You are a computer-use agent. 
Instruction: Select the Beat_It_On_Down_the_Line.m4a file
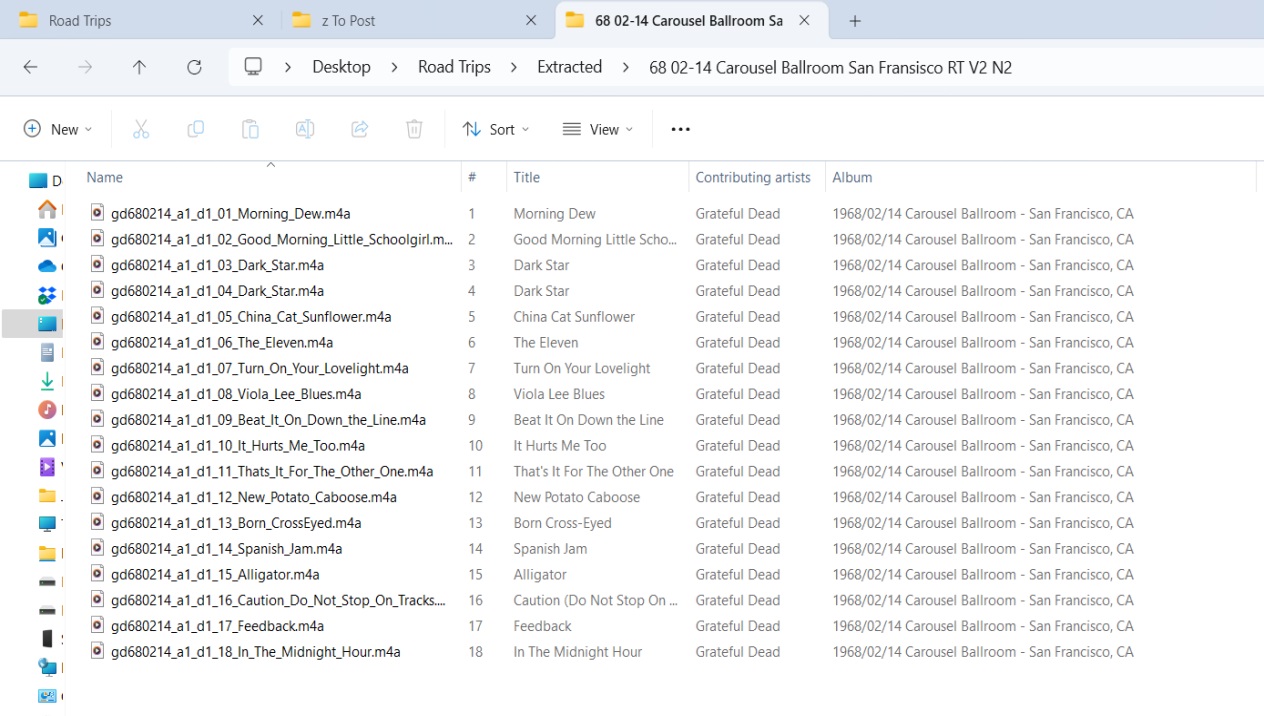(268, 420)
